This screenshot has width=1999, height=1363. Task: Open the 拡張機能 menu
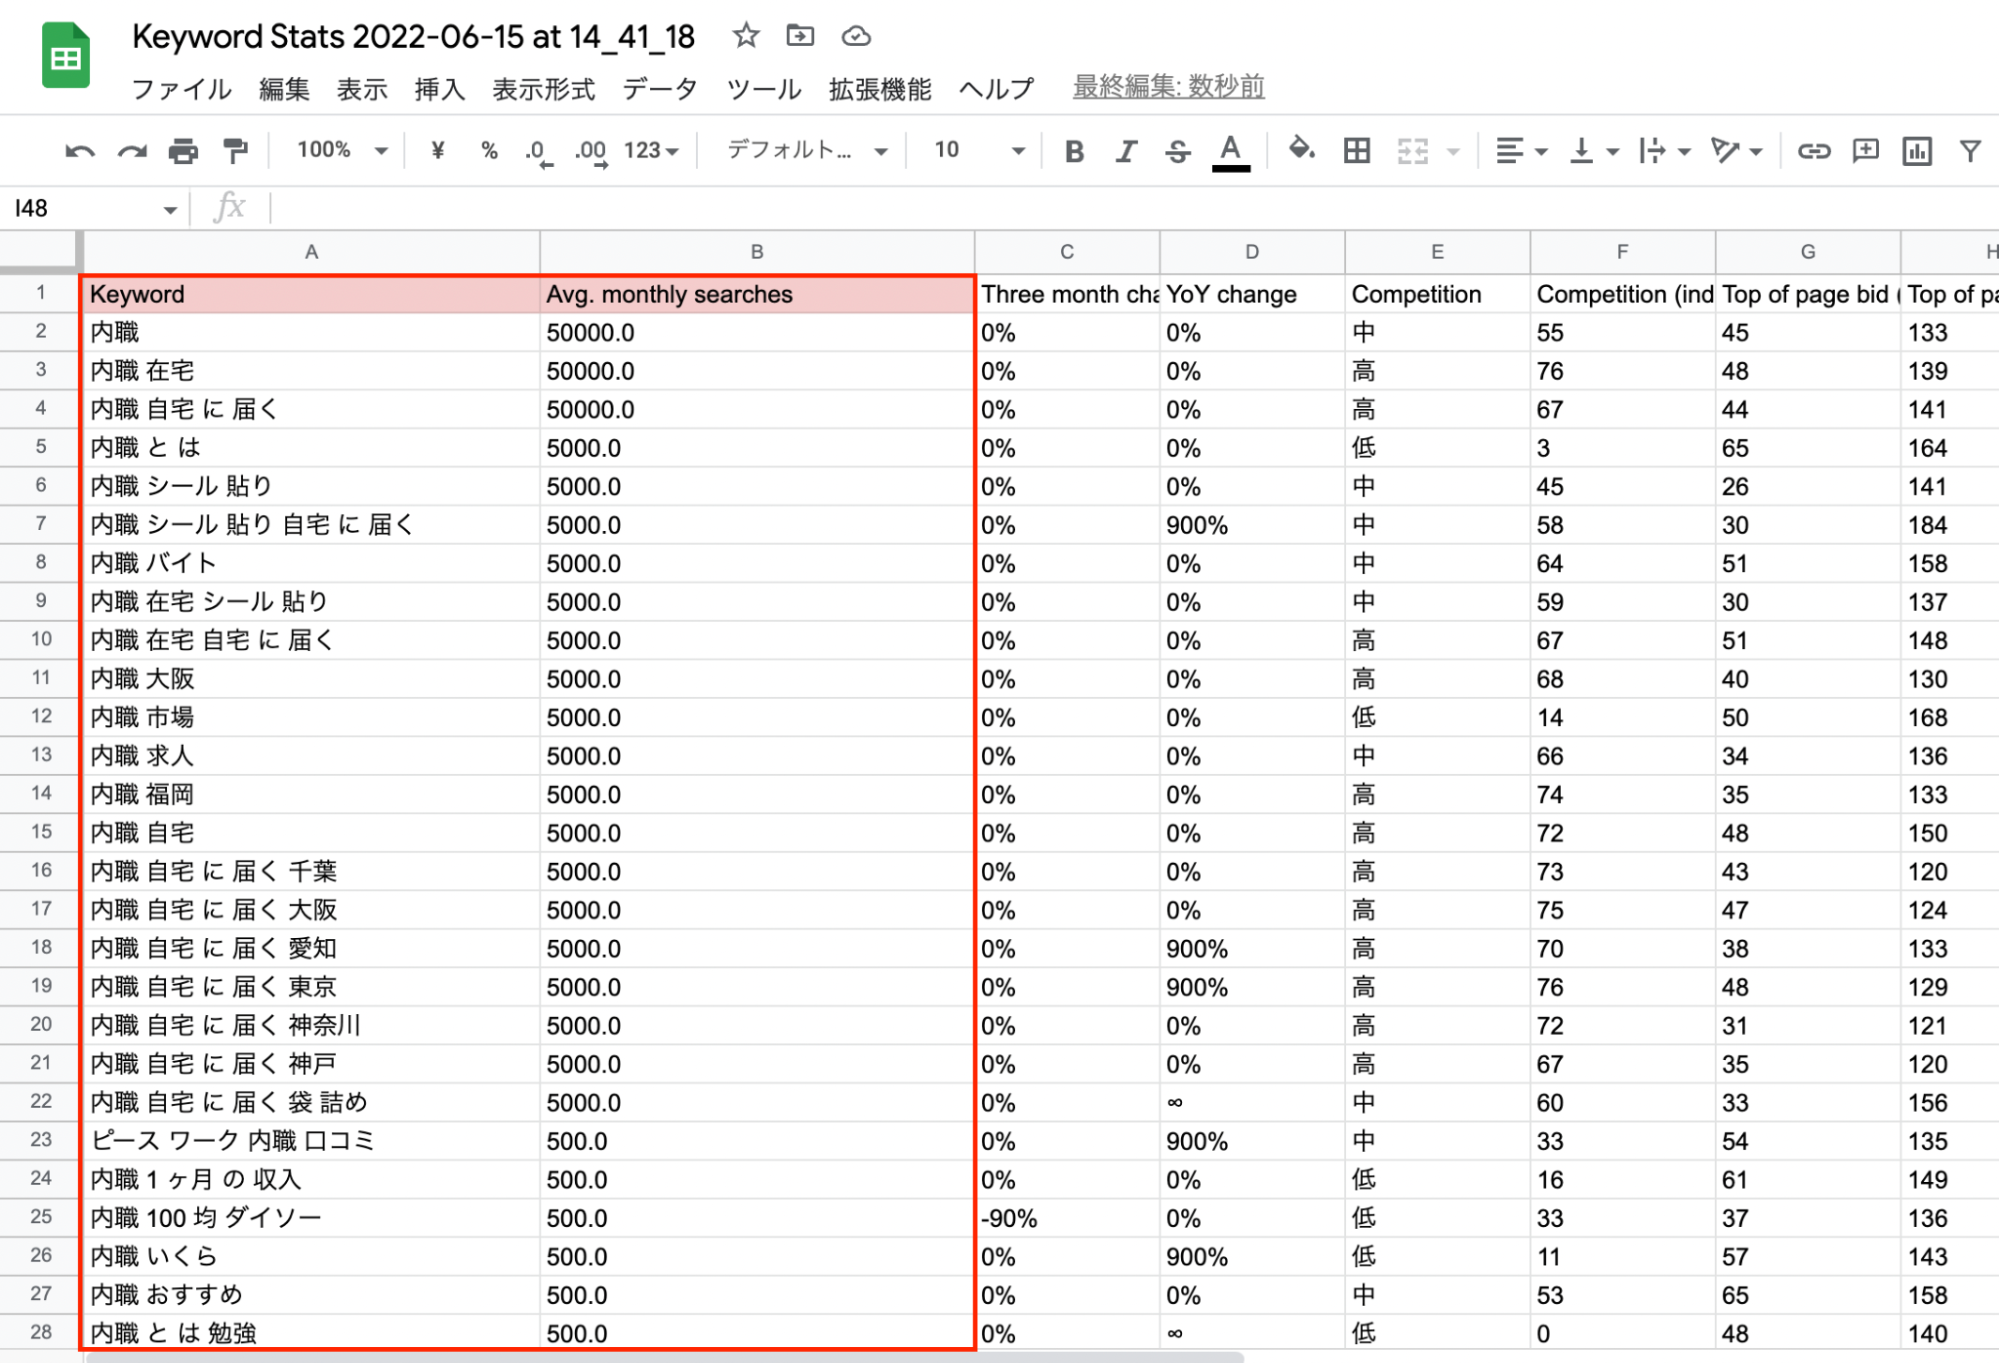pyautogui.click(x=879, y=89)
